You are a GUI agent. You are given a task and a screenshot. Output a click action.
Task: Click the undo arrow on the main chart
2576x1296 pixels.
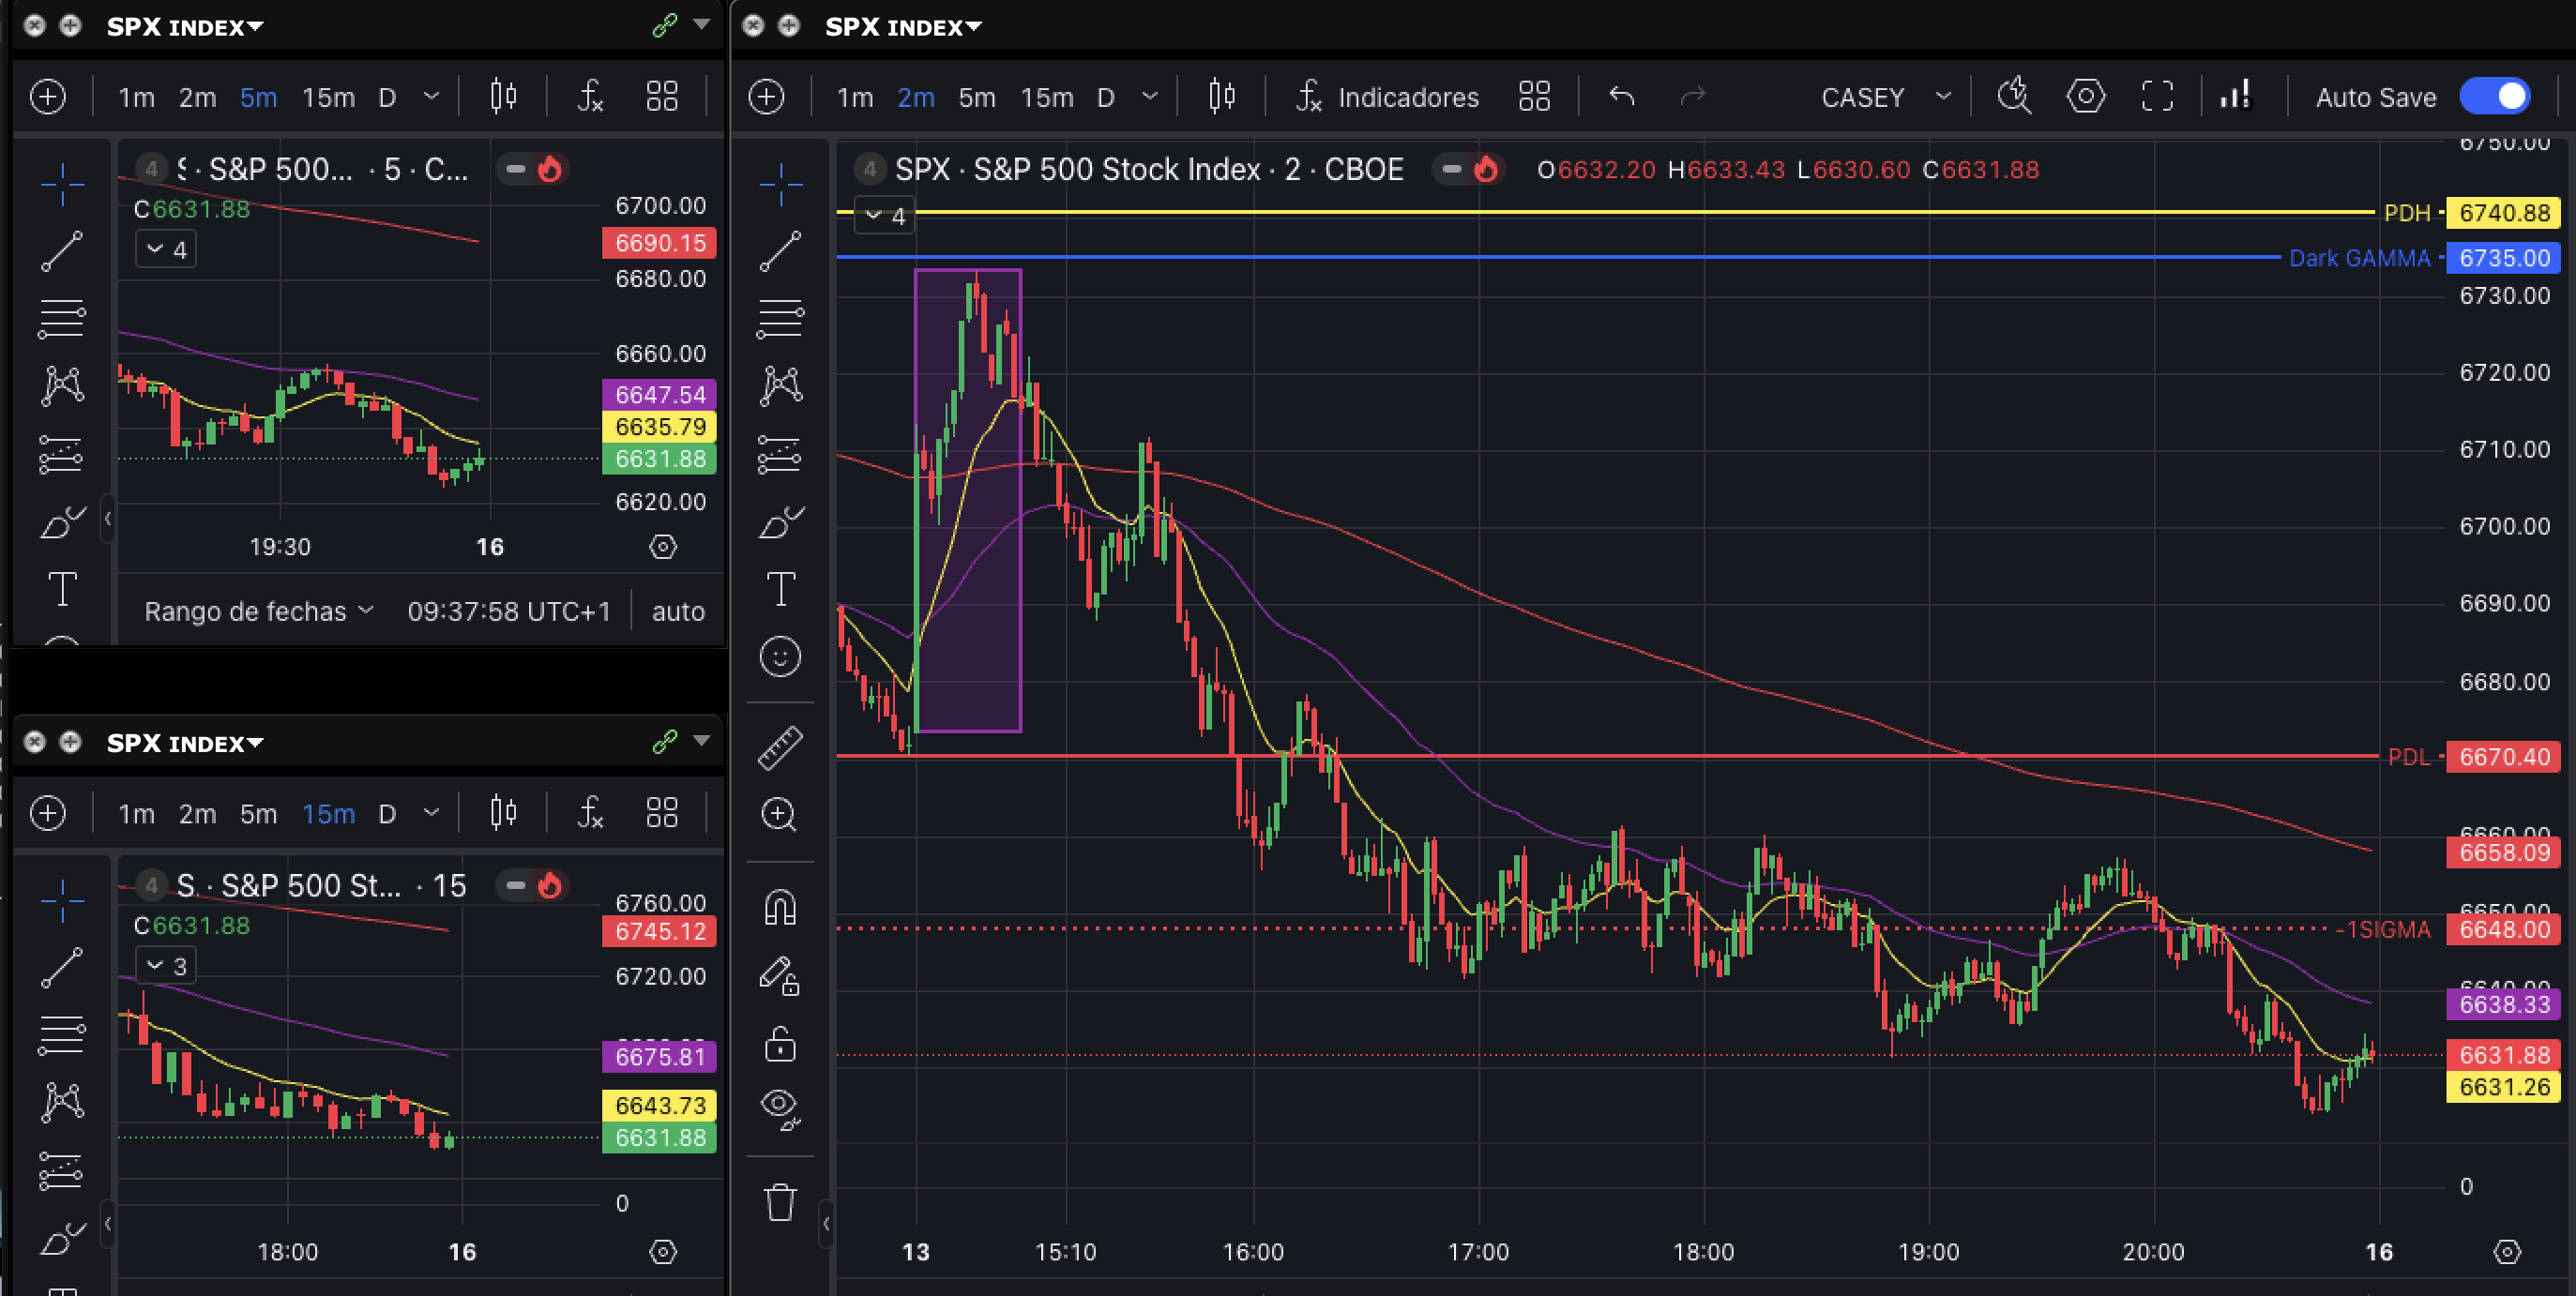[x=1620, y=96]
